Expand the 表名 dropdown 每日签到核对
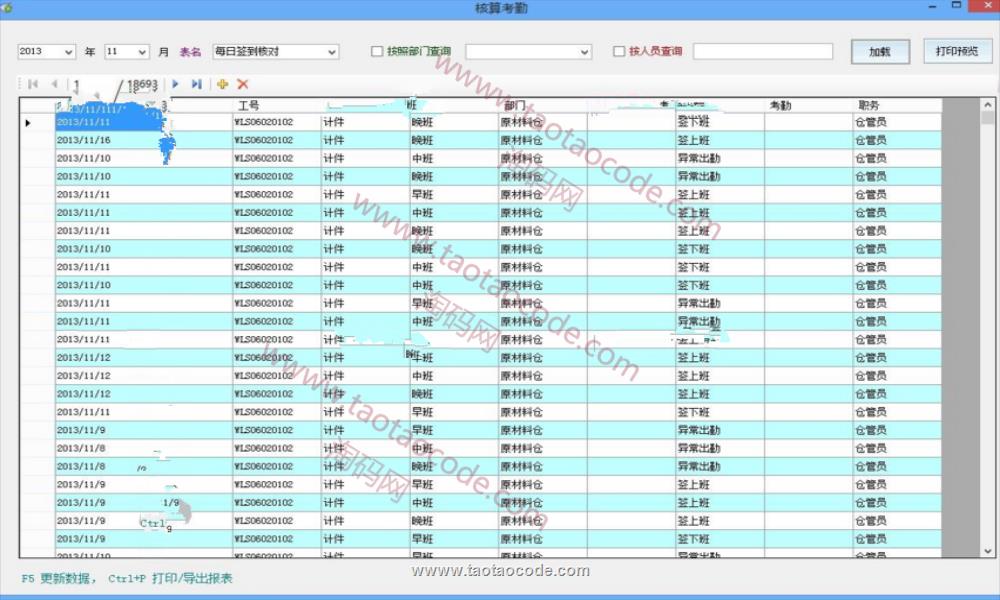The width and height of the screenshot is (1000, 600). tap(331, 51)
